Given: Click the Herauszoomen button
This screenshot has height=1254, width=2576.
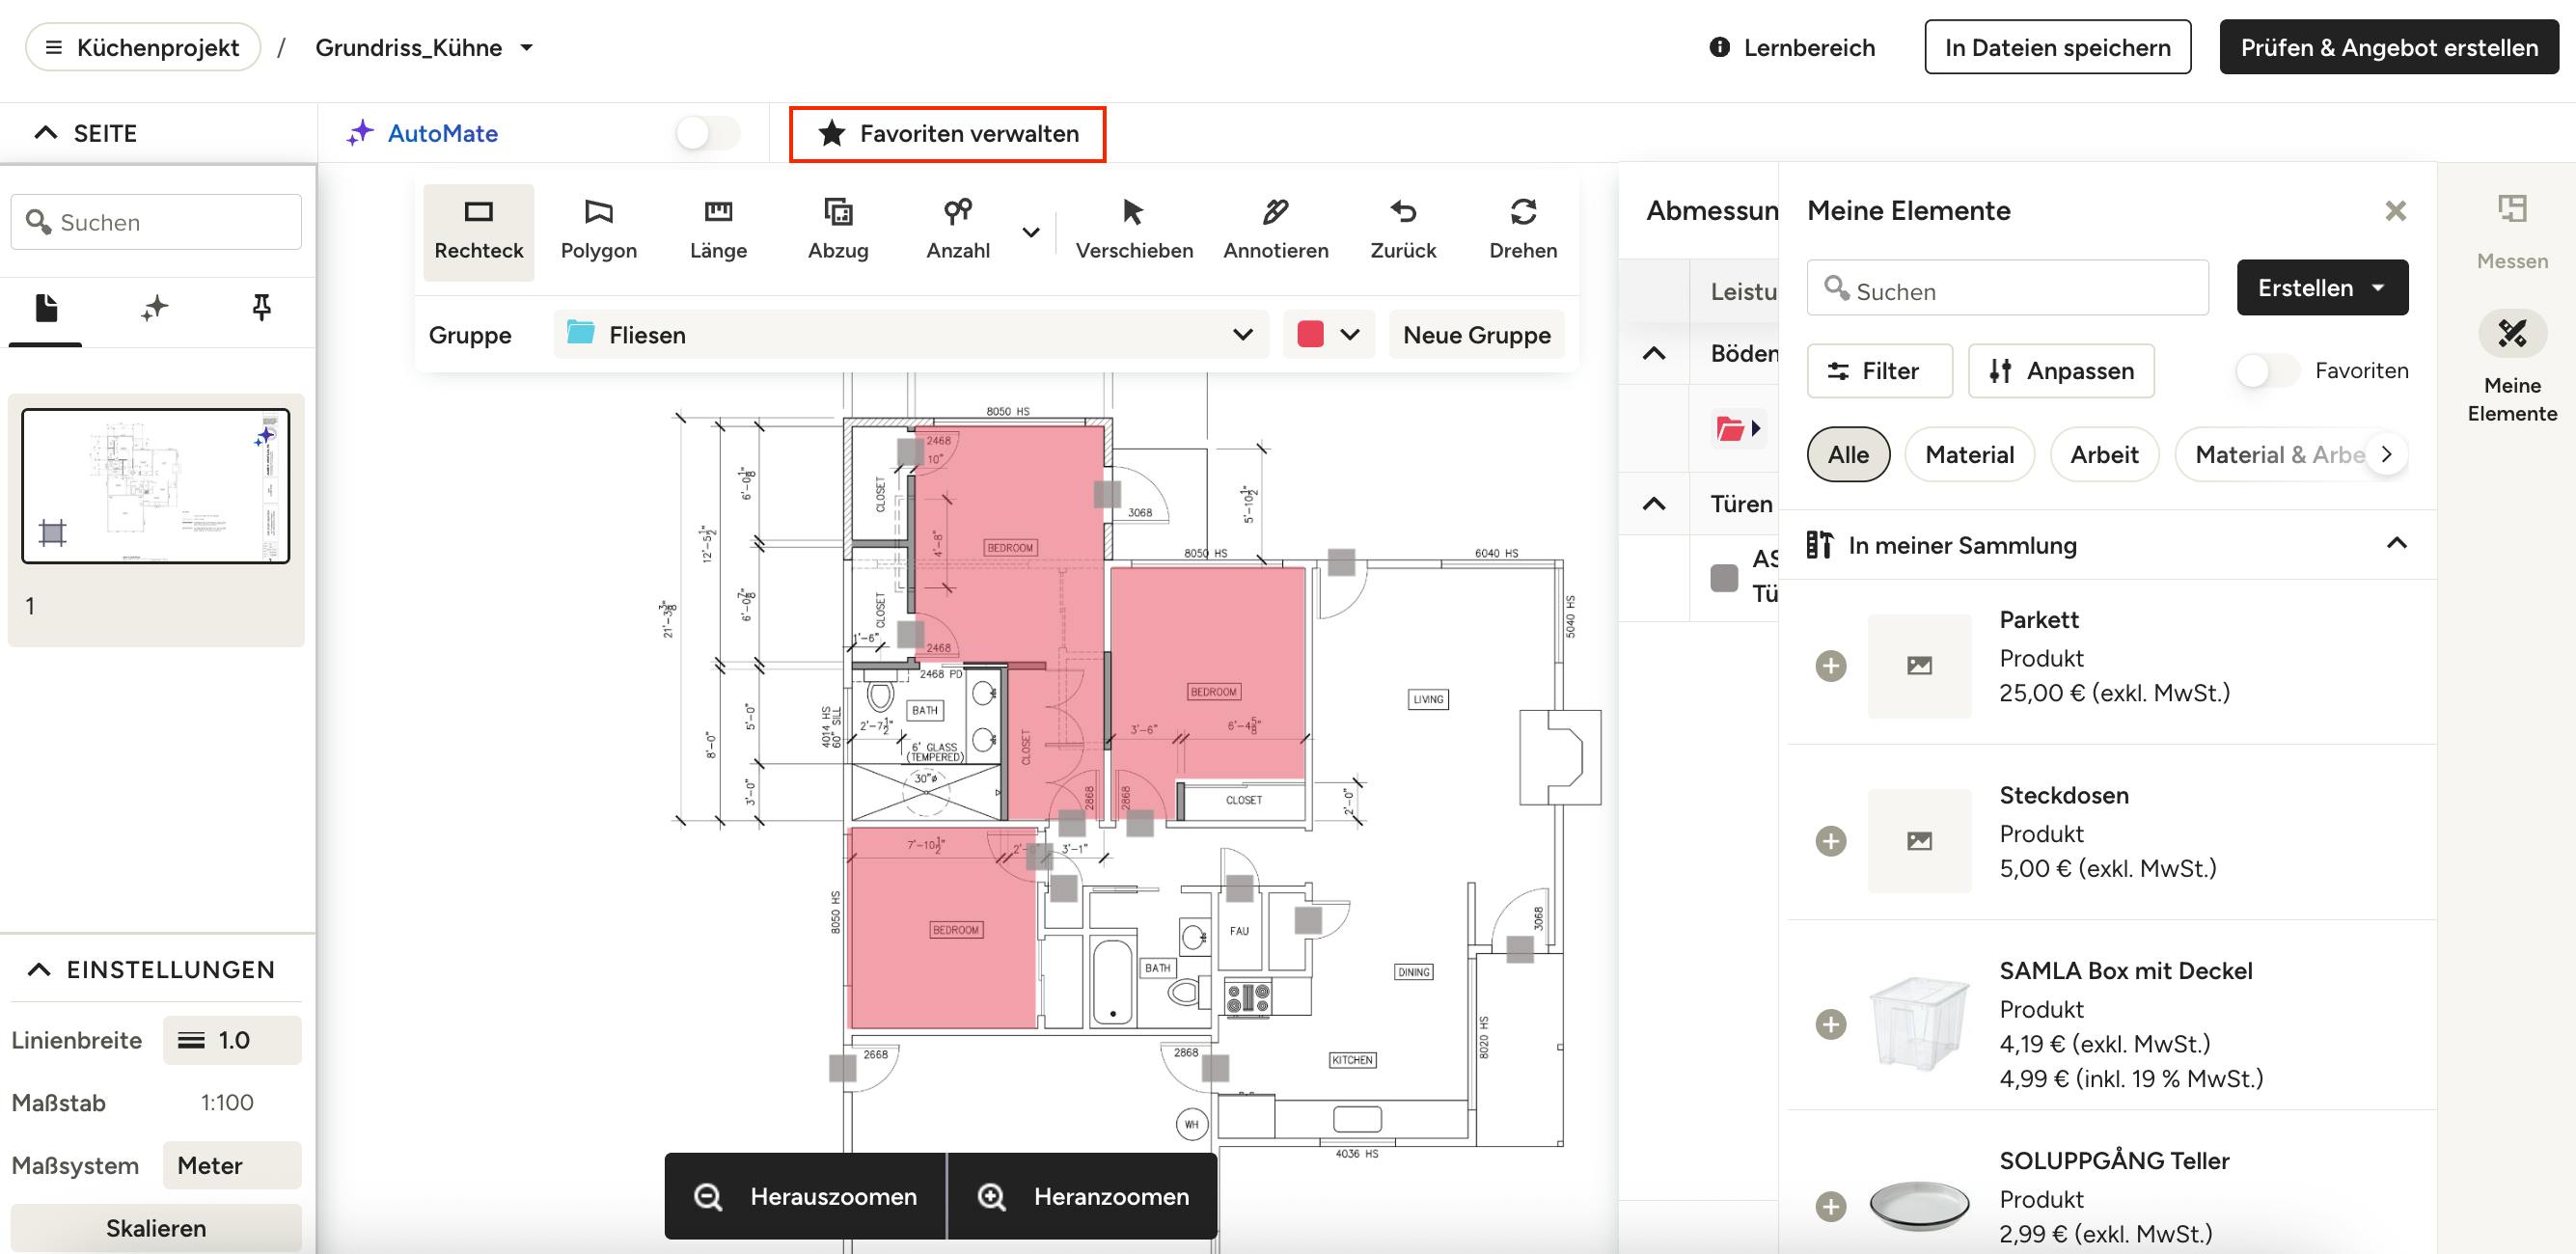Looking at the screenshot, I should click(x=806, y=1196).
